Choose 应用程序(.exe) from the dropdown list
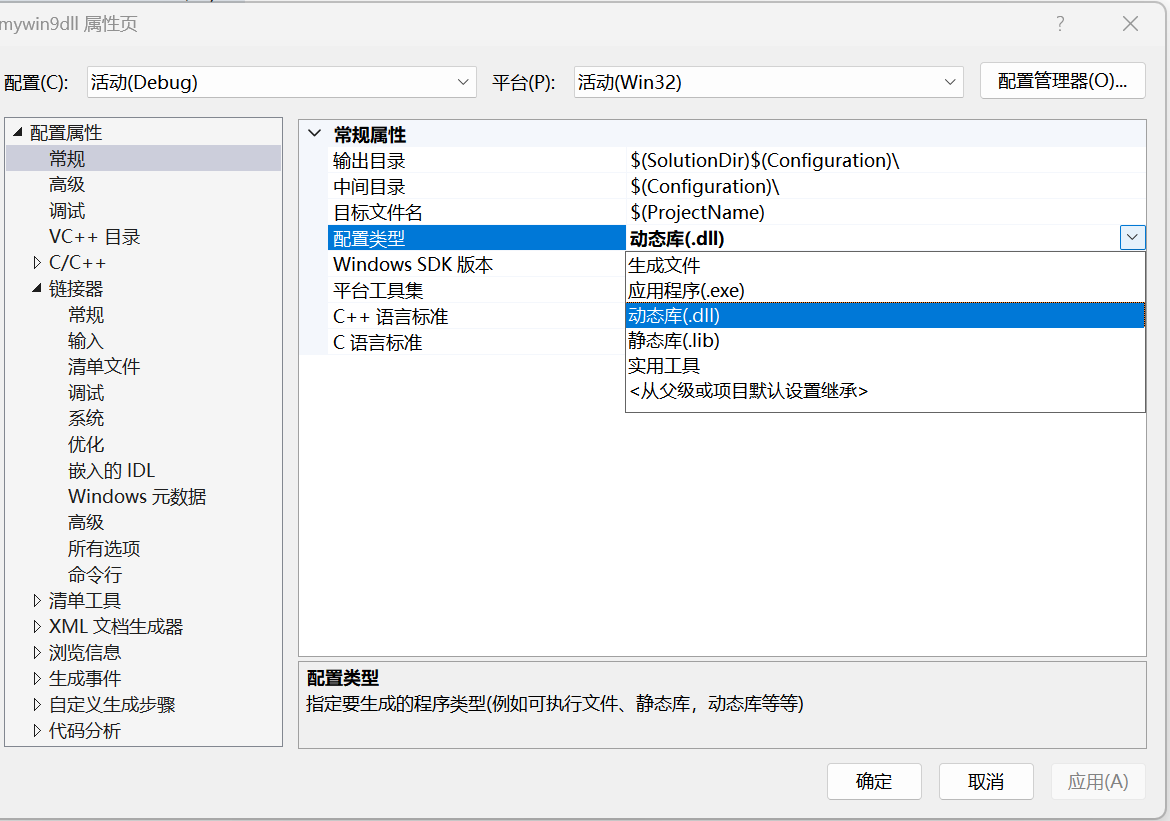1170x821 pixels. point(885,290)
